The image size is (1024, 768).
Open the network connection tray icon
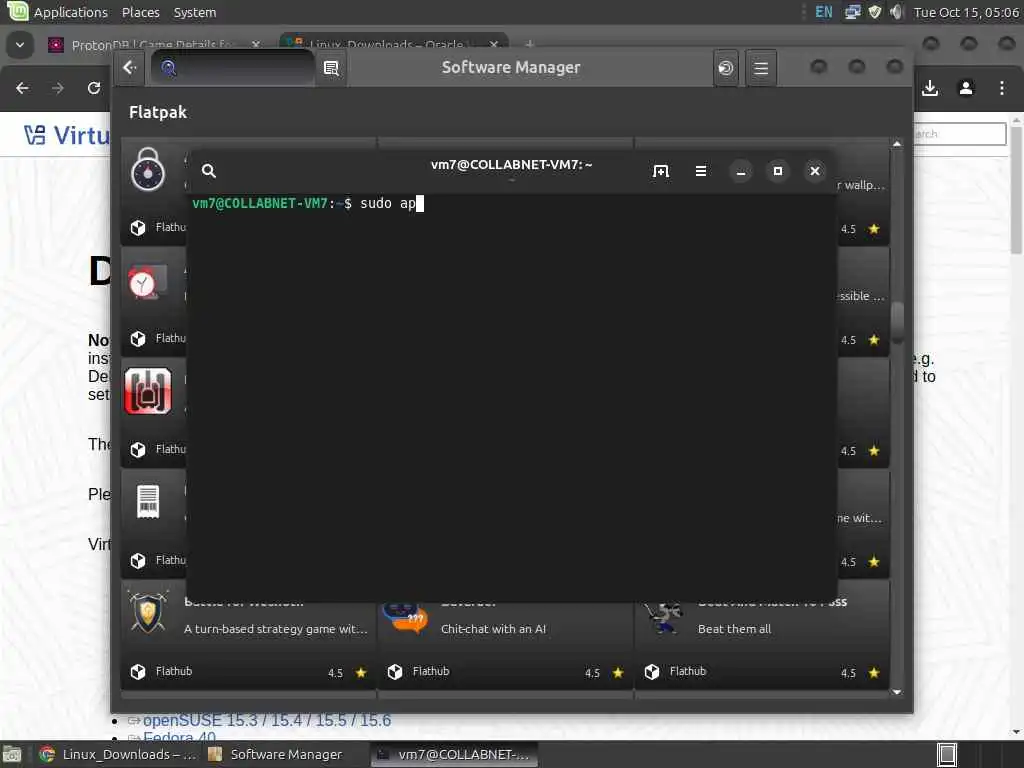(853, 12)
